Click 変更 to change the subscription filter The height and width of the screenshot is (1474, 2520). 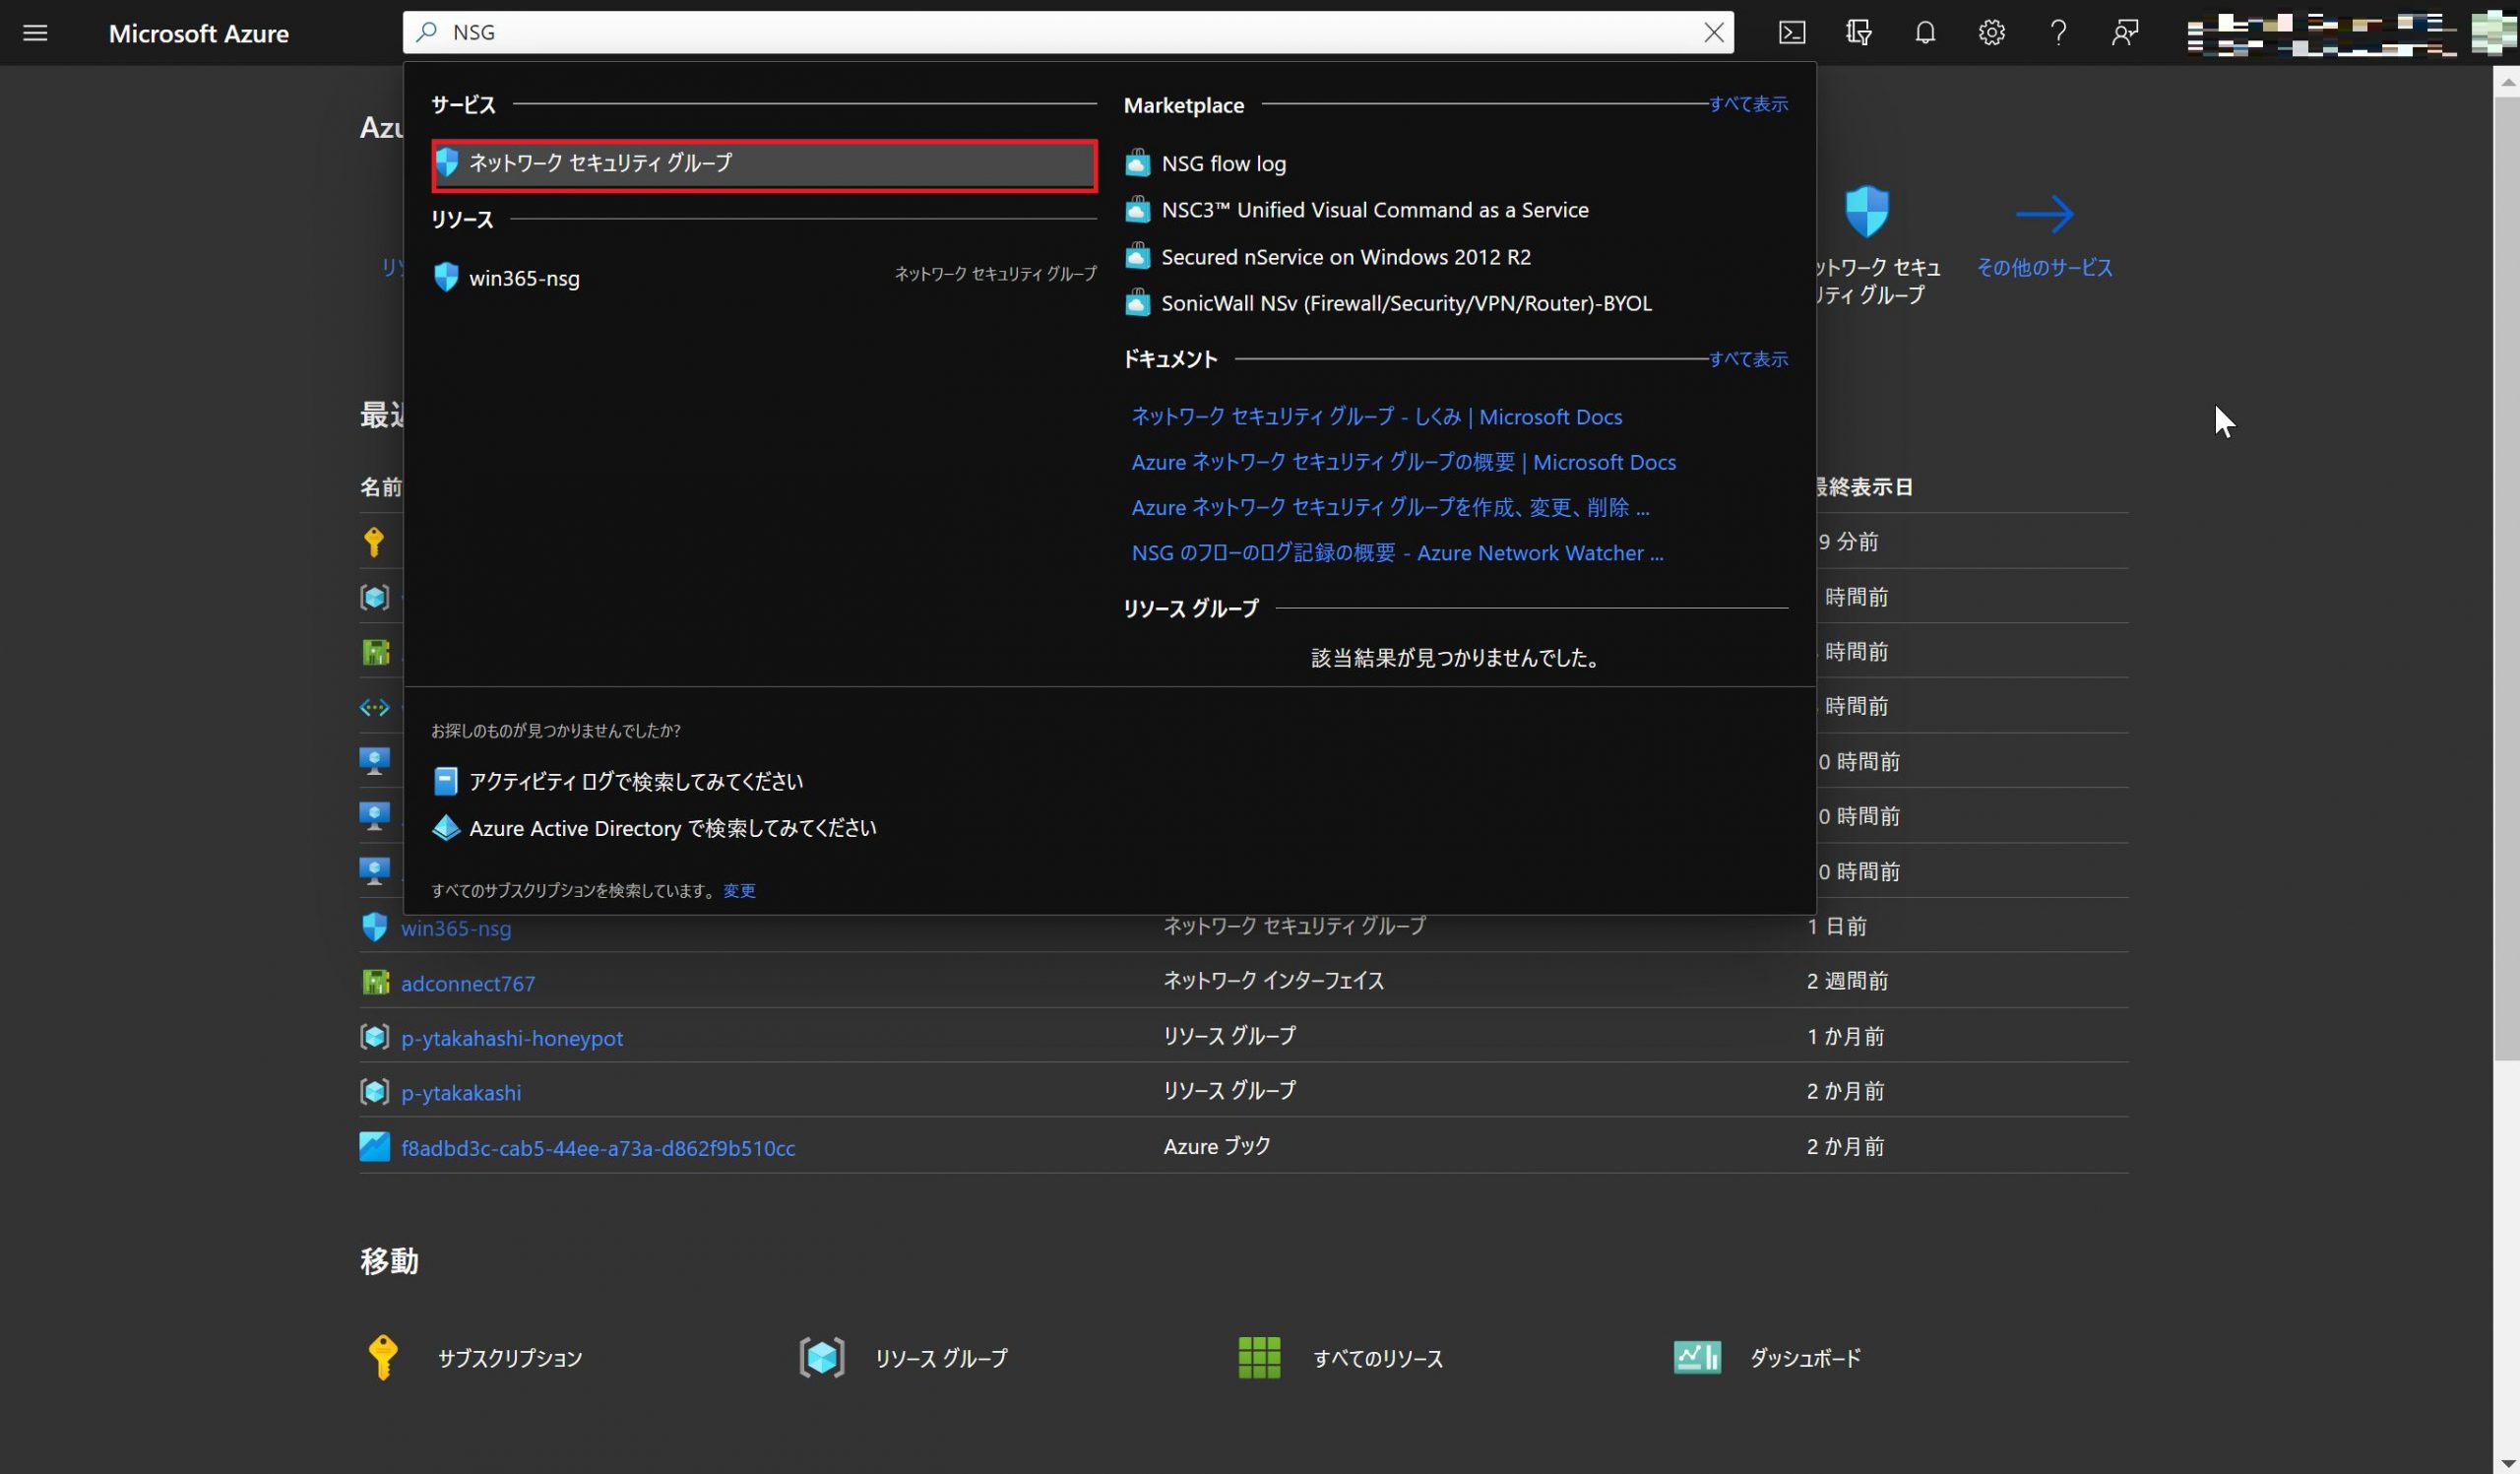click(739, 891)
